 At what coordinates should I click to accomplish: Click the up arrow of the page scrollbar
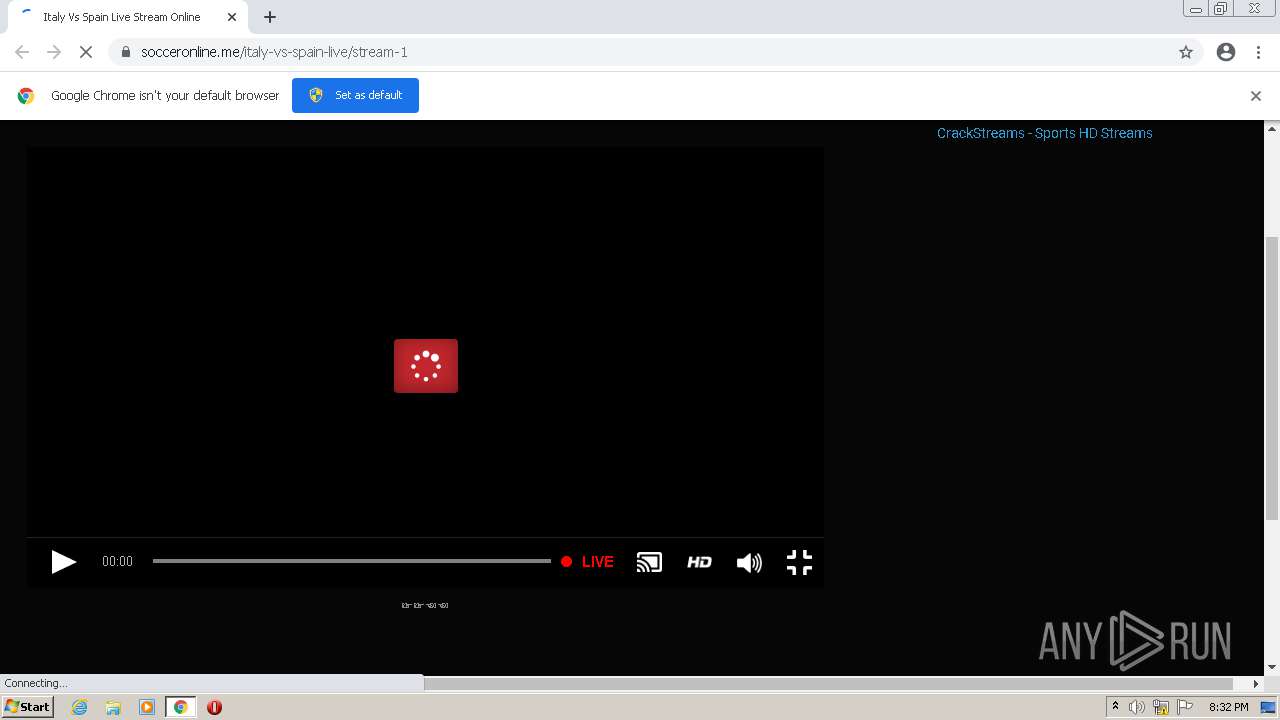[1272, 128]
